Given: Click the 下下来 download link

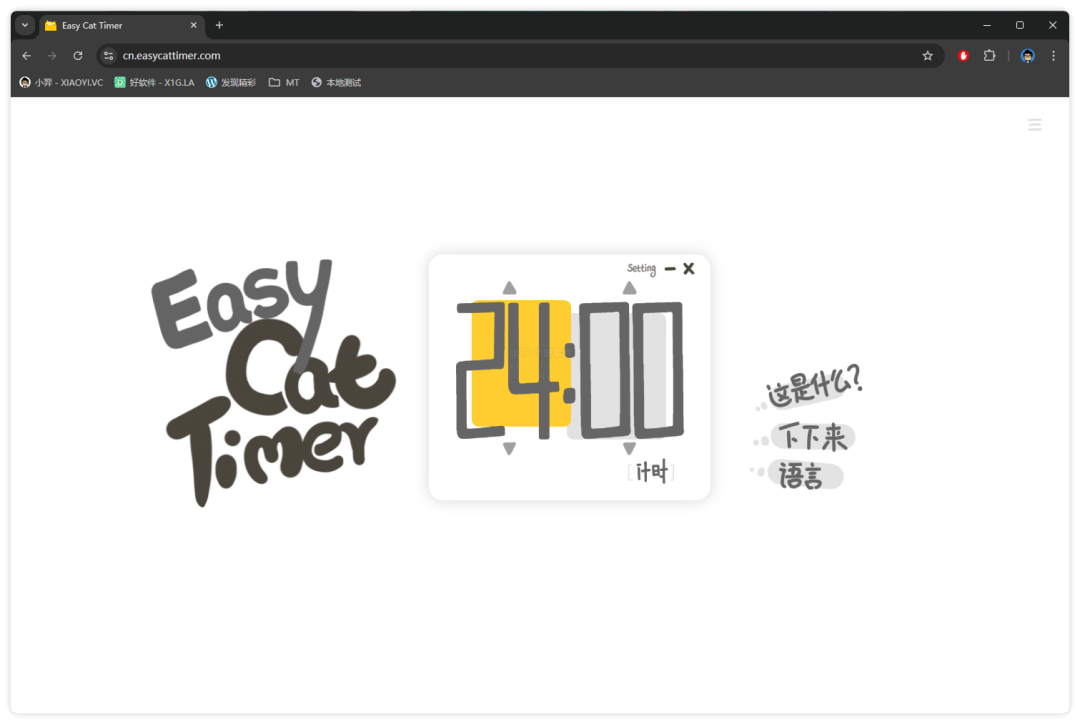Looking at the screenshot, I should click(813, 437).
